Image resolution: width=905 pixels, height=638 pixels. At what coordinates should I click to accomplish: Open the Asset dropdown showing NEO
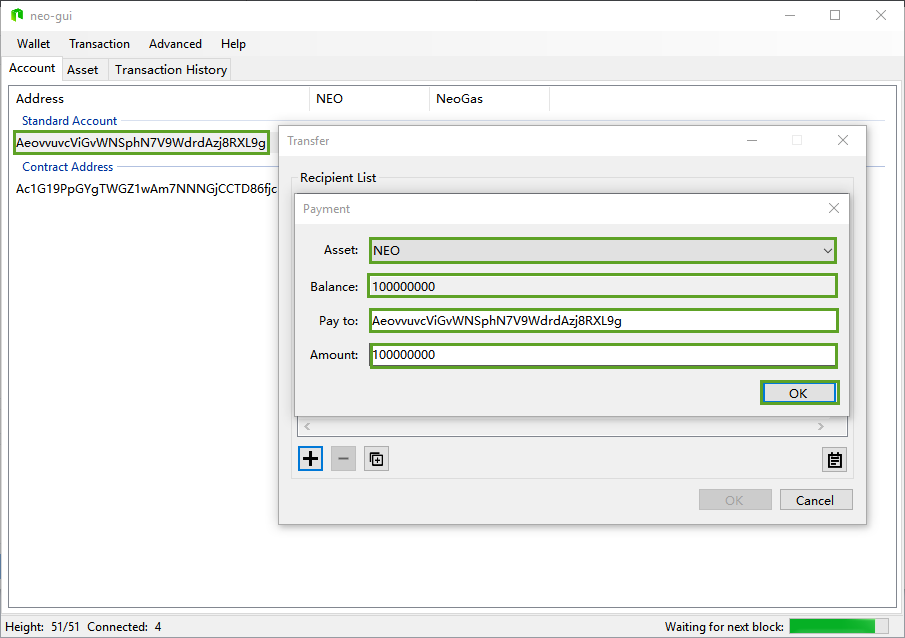point(603,251)
